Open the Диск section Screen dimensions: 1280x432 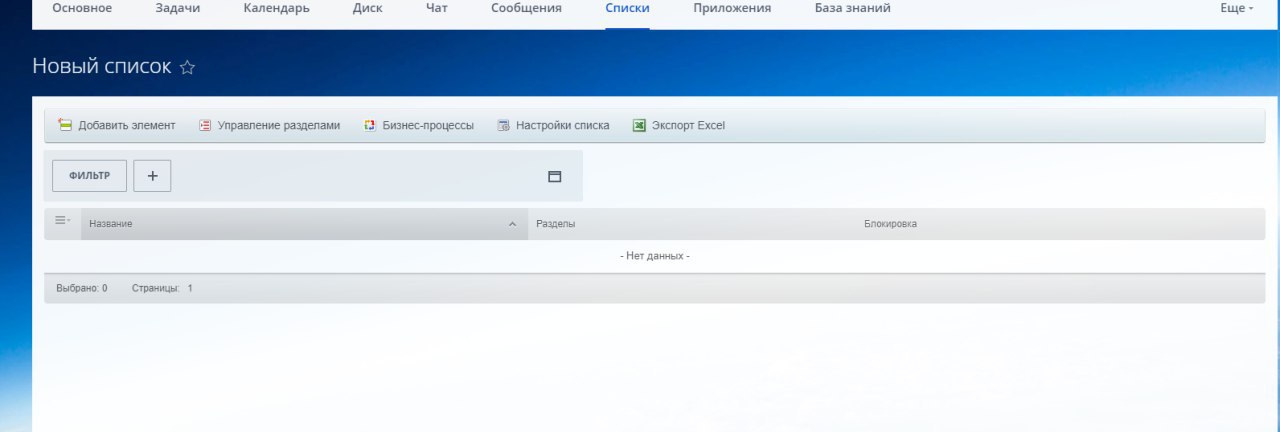367,8
